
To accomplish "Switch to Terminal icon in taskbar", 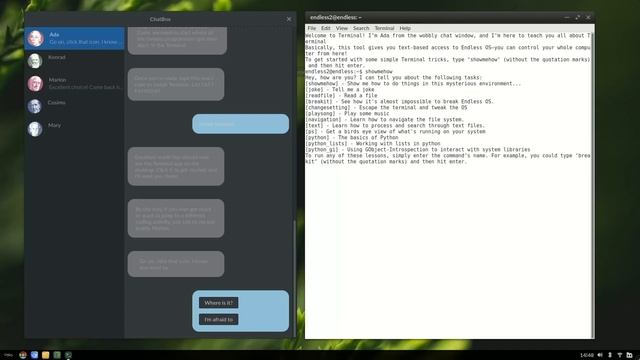I will coord(68,355).
